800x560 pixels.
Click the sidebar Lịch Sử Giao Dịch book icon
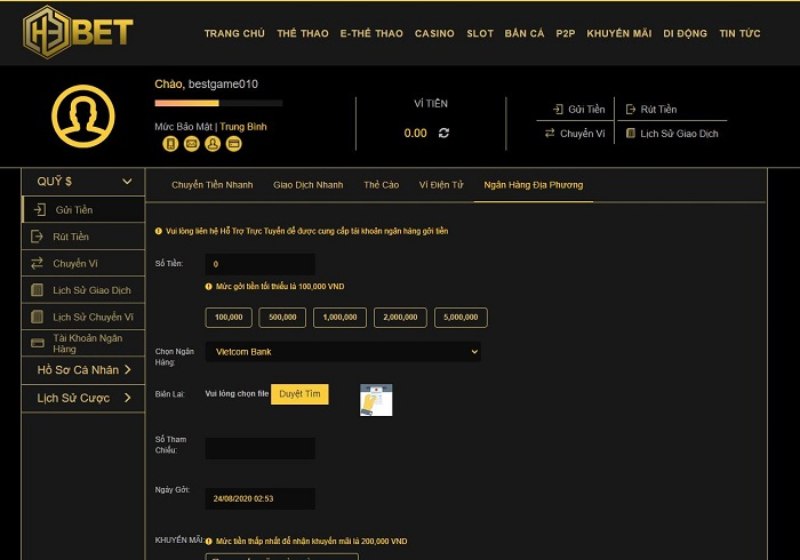coord(37,290)
